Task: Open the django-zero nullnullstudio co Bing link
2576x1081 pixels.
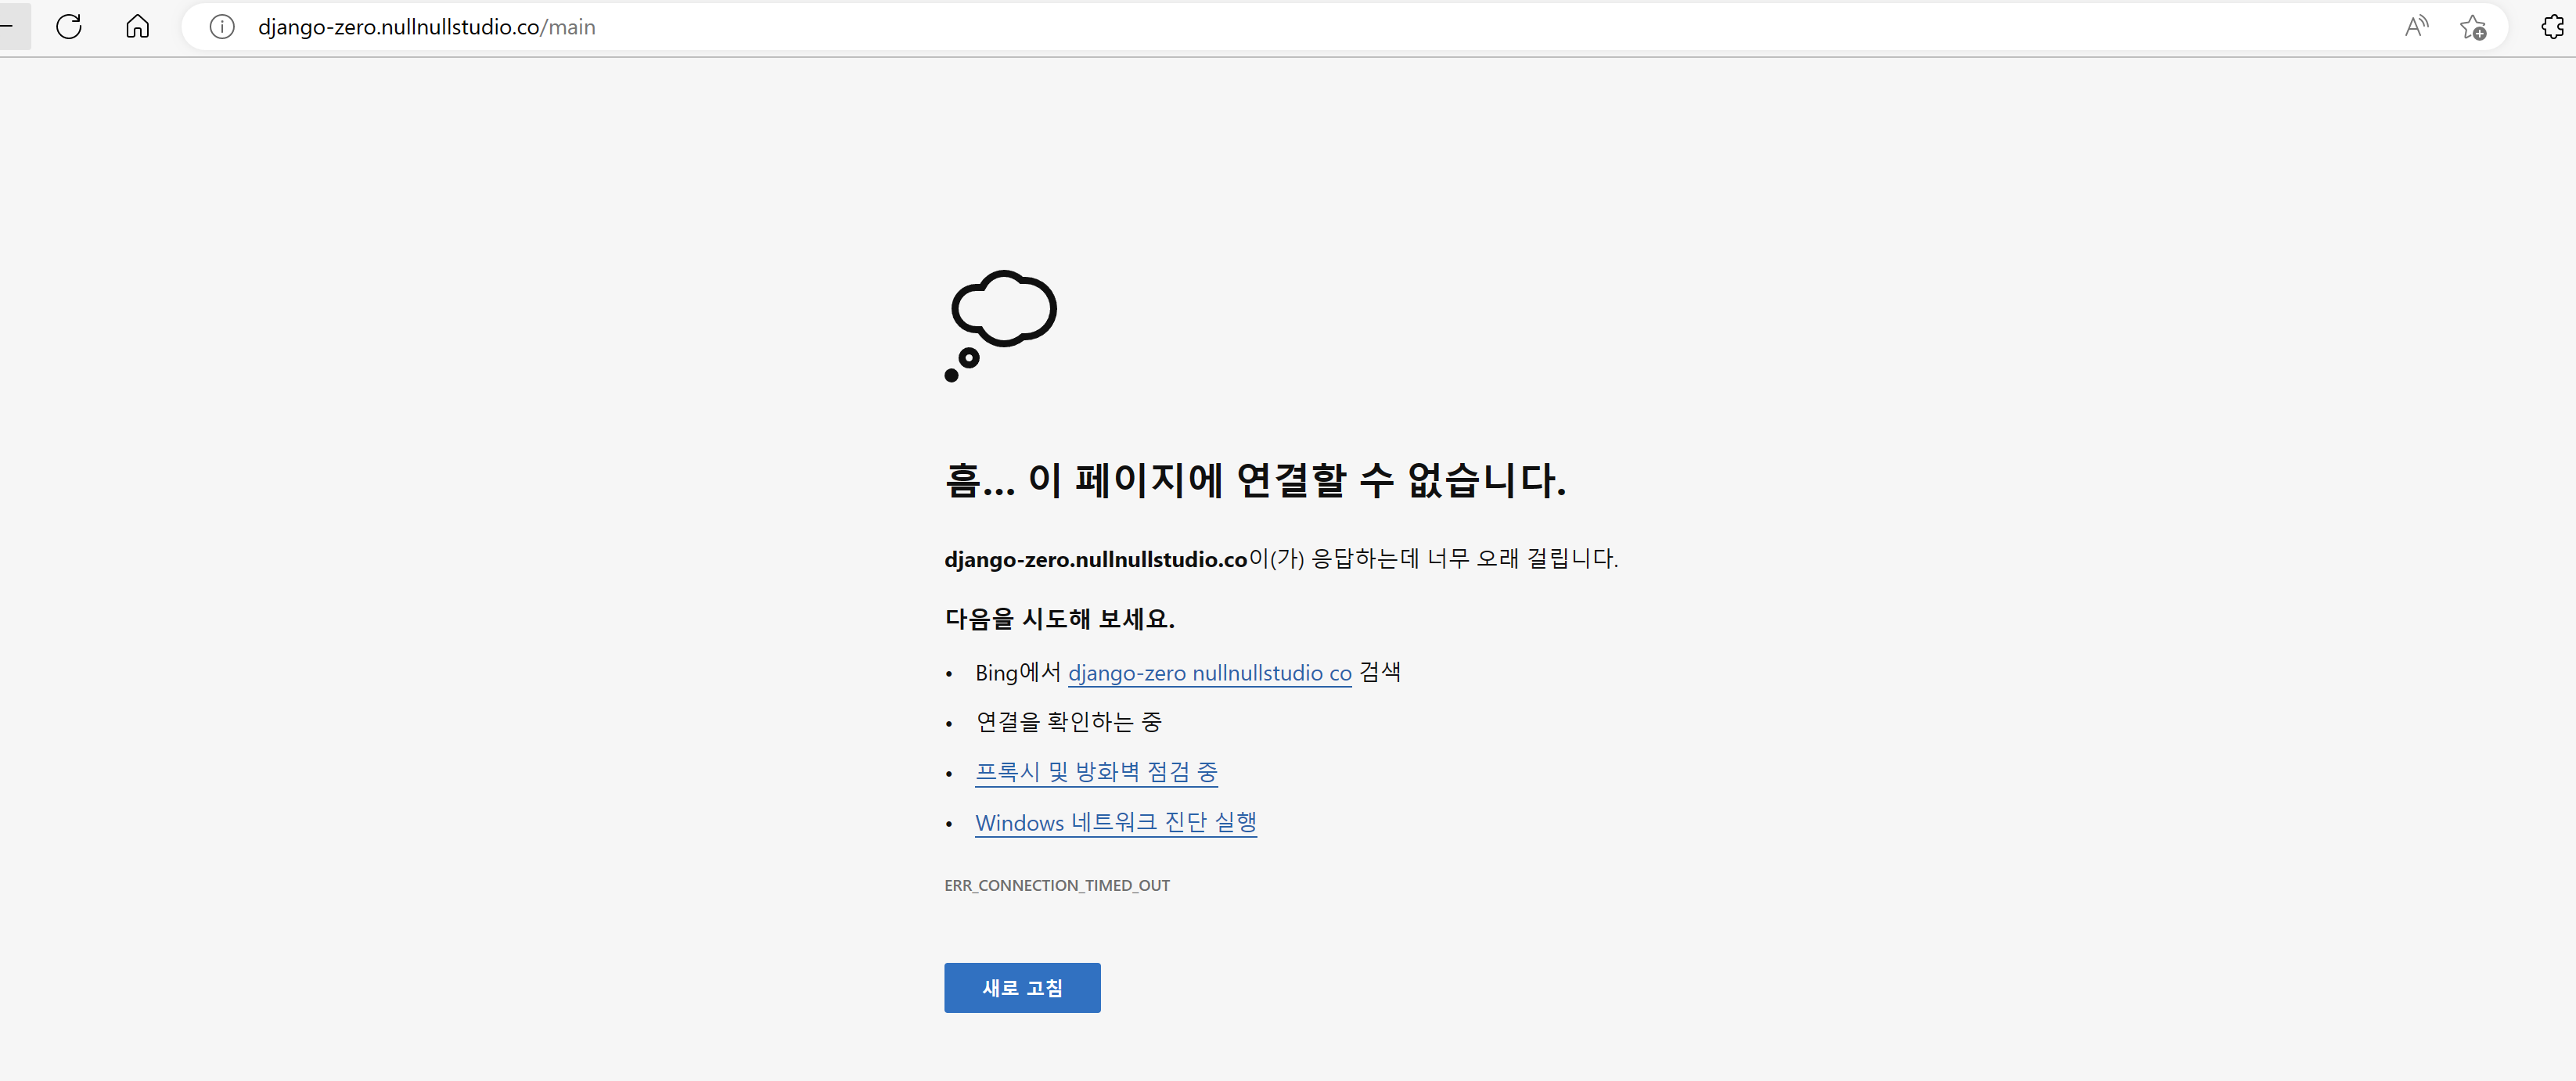Action: (x=1209, y=673)
